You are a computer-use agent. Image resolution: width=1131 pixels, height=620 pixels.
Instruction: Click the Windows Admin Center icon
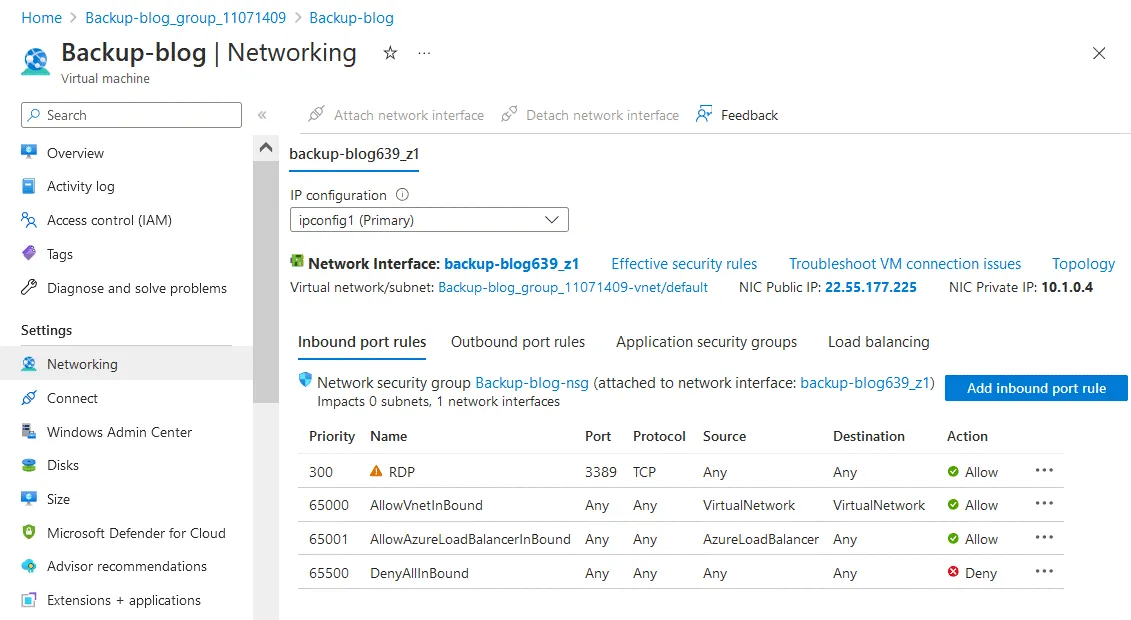[29, 432]
